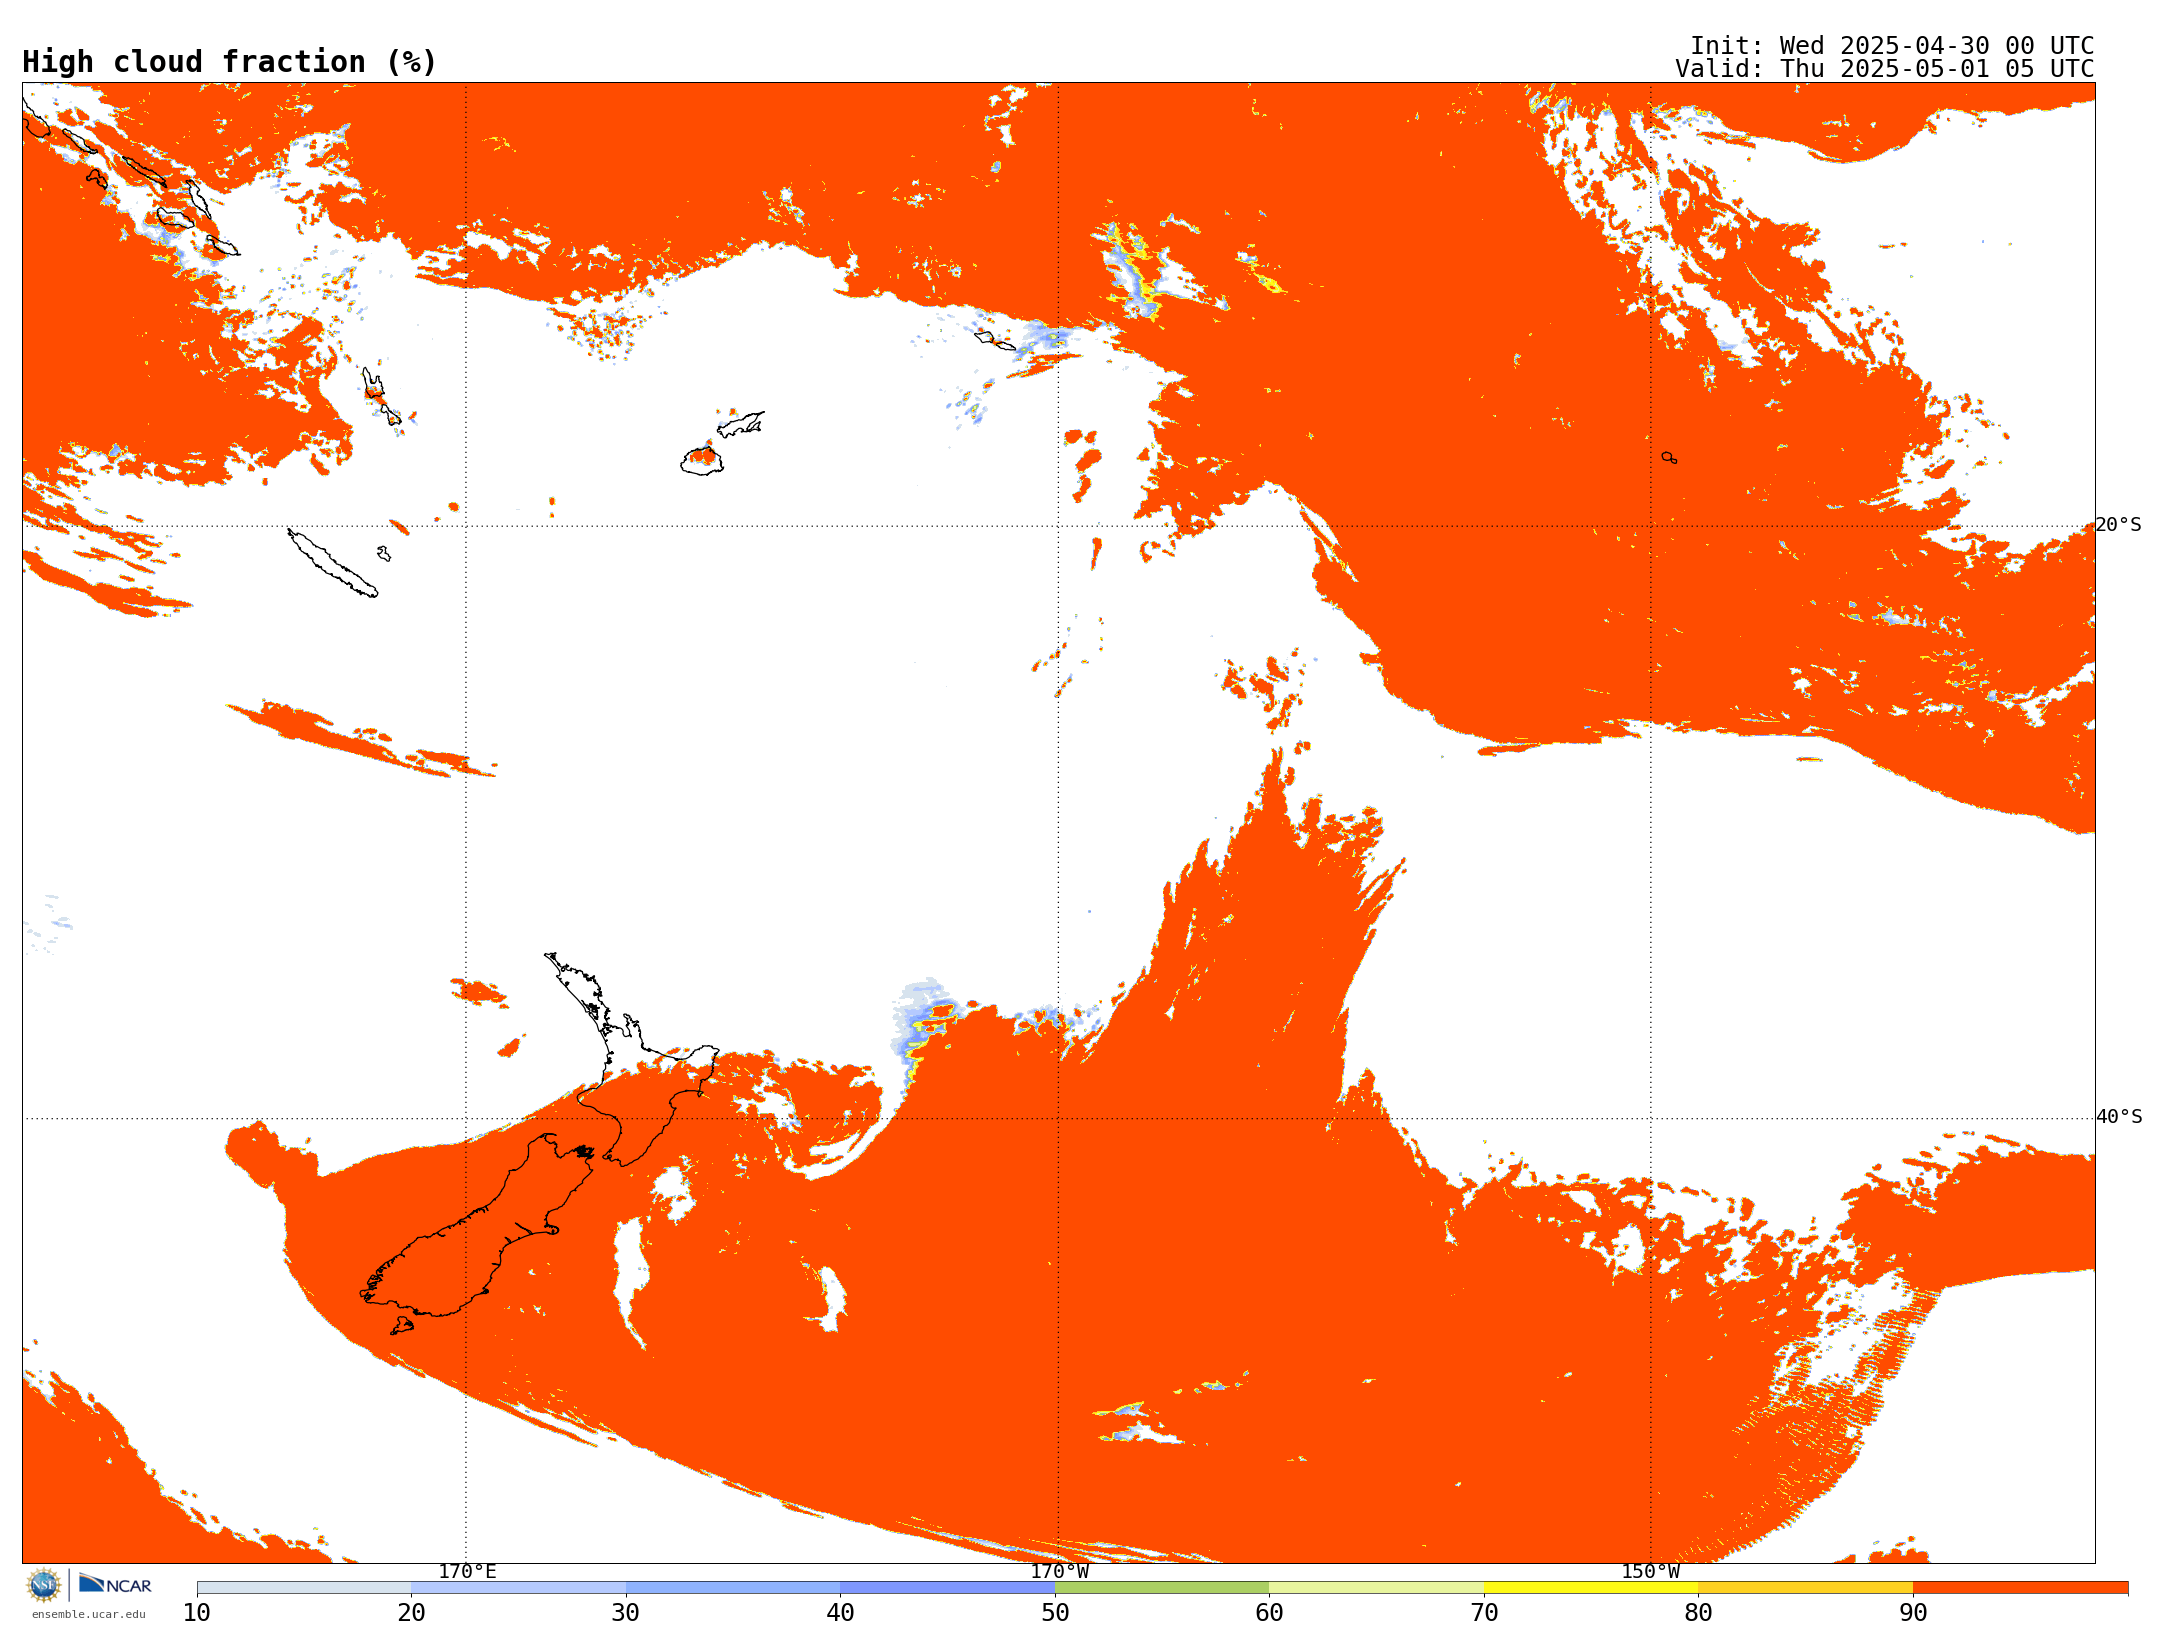The height and width of the screenshot is (1626, 2160).
Task: Click the colorbar tick label 80
Action: (1698, 1612)
